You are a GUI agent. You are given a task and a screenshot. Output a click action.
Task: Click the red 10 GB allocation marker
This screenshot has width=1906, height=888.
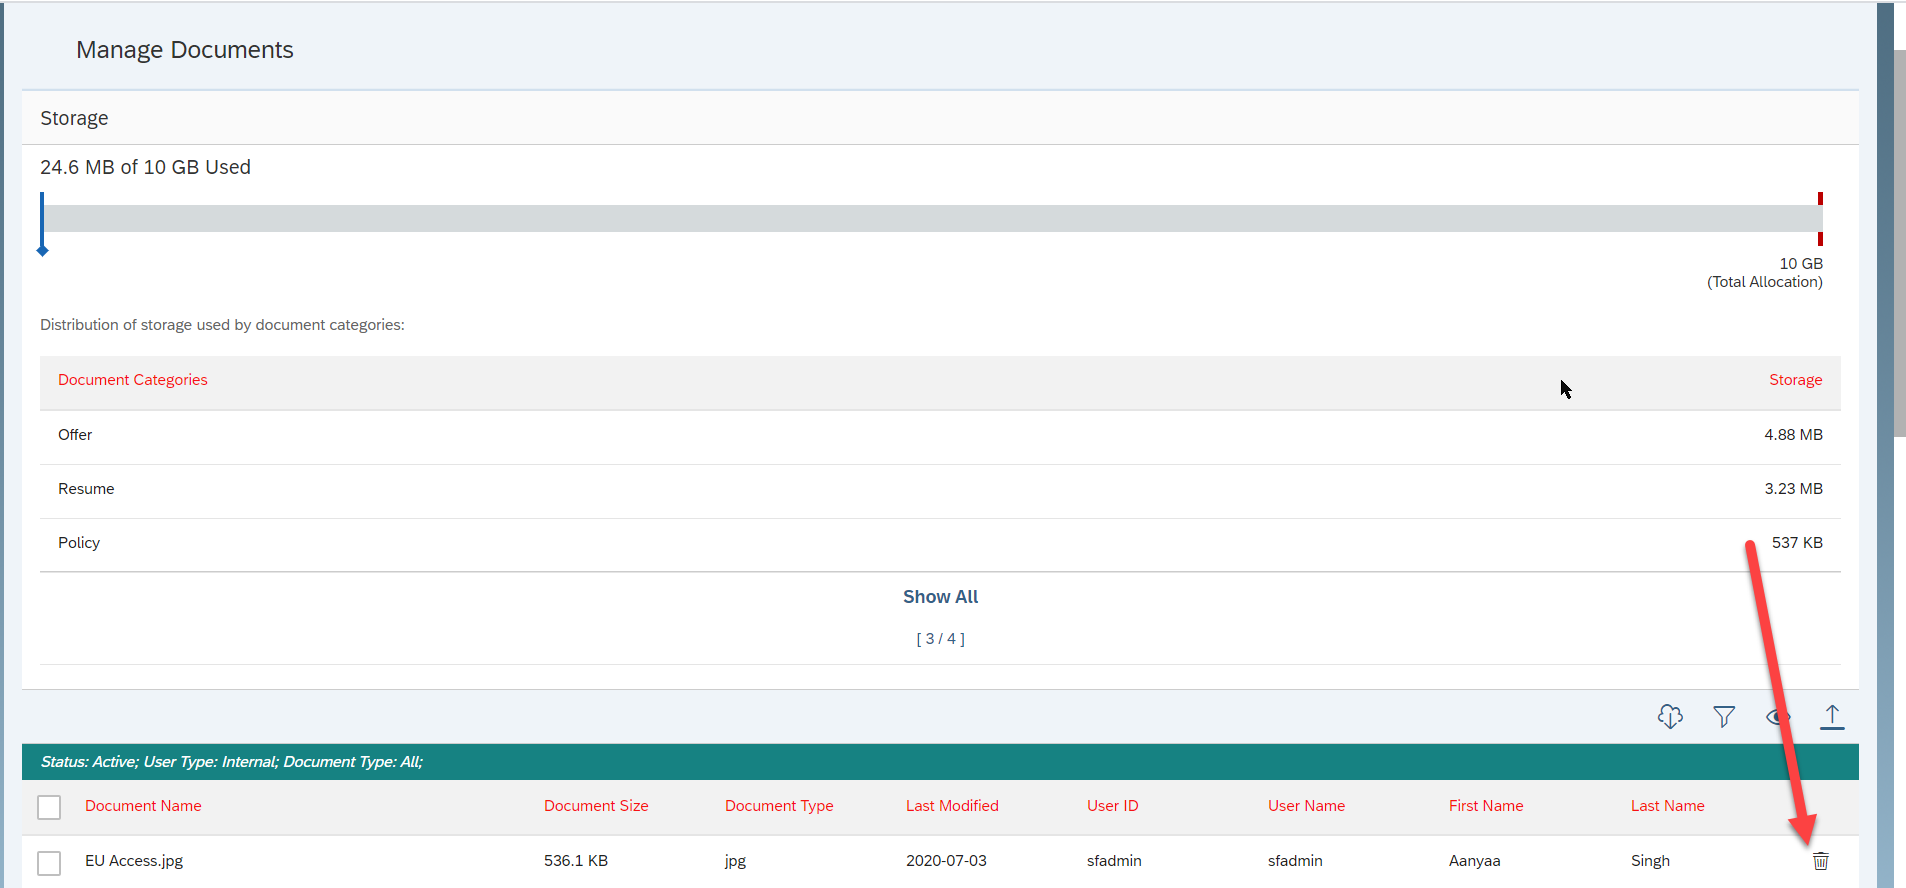(x=1820, y=219)
